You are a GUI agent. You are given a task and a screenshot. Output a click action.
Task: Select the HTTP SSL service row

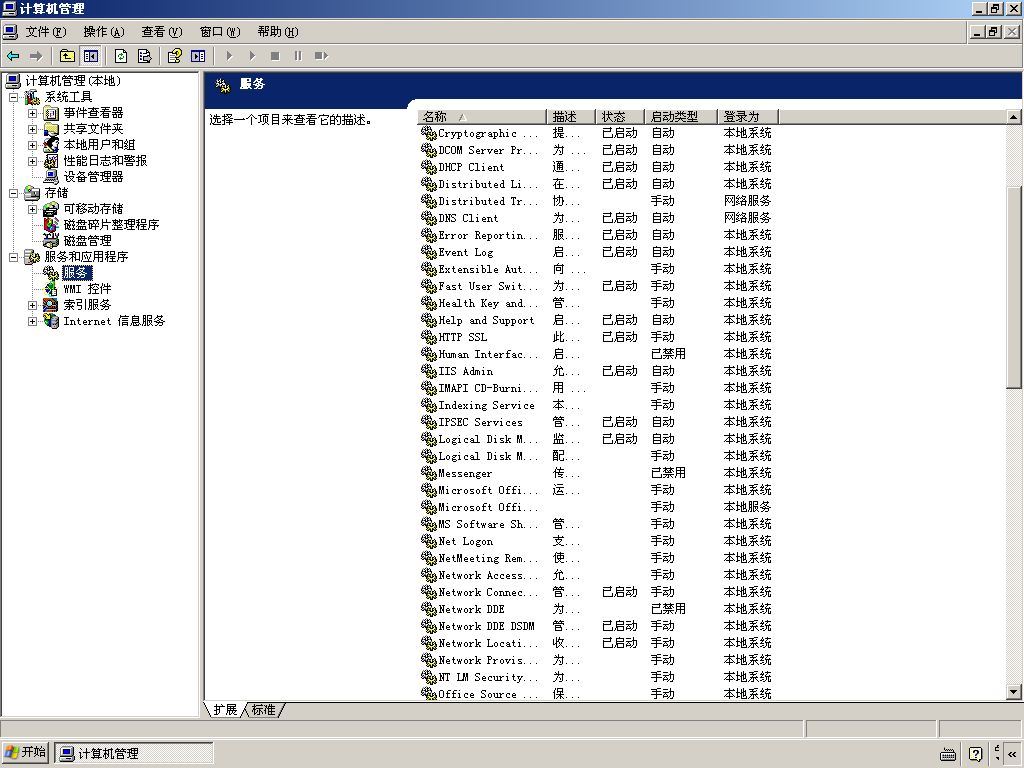(x=598, y=337)
